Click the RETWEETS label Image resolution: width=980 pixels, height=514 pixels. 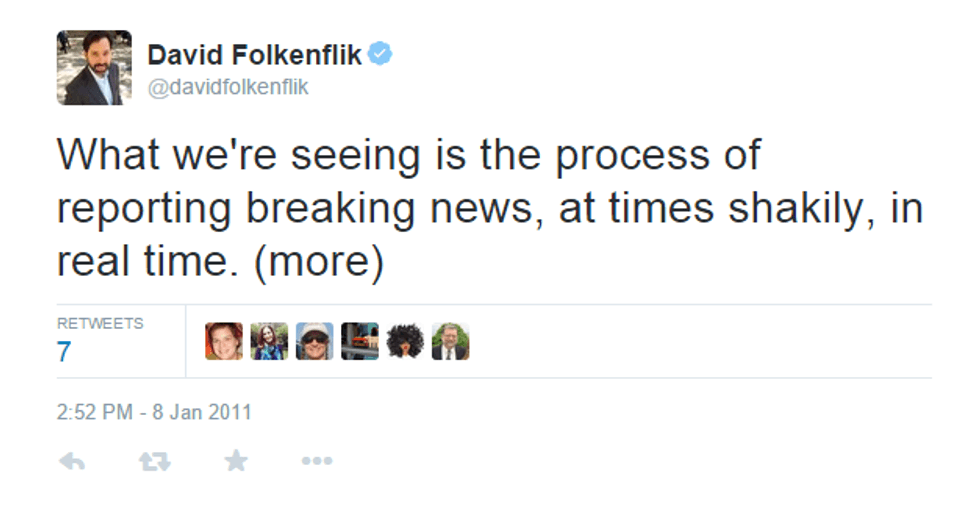coord(100,324)
